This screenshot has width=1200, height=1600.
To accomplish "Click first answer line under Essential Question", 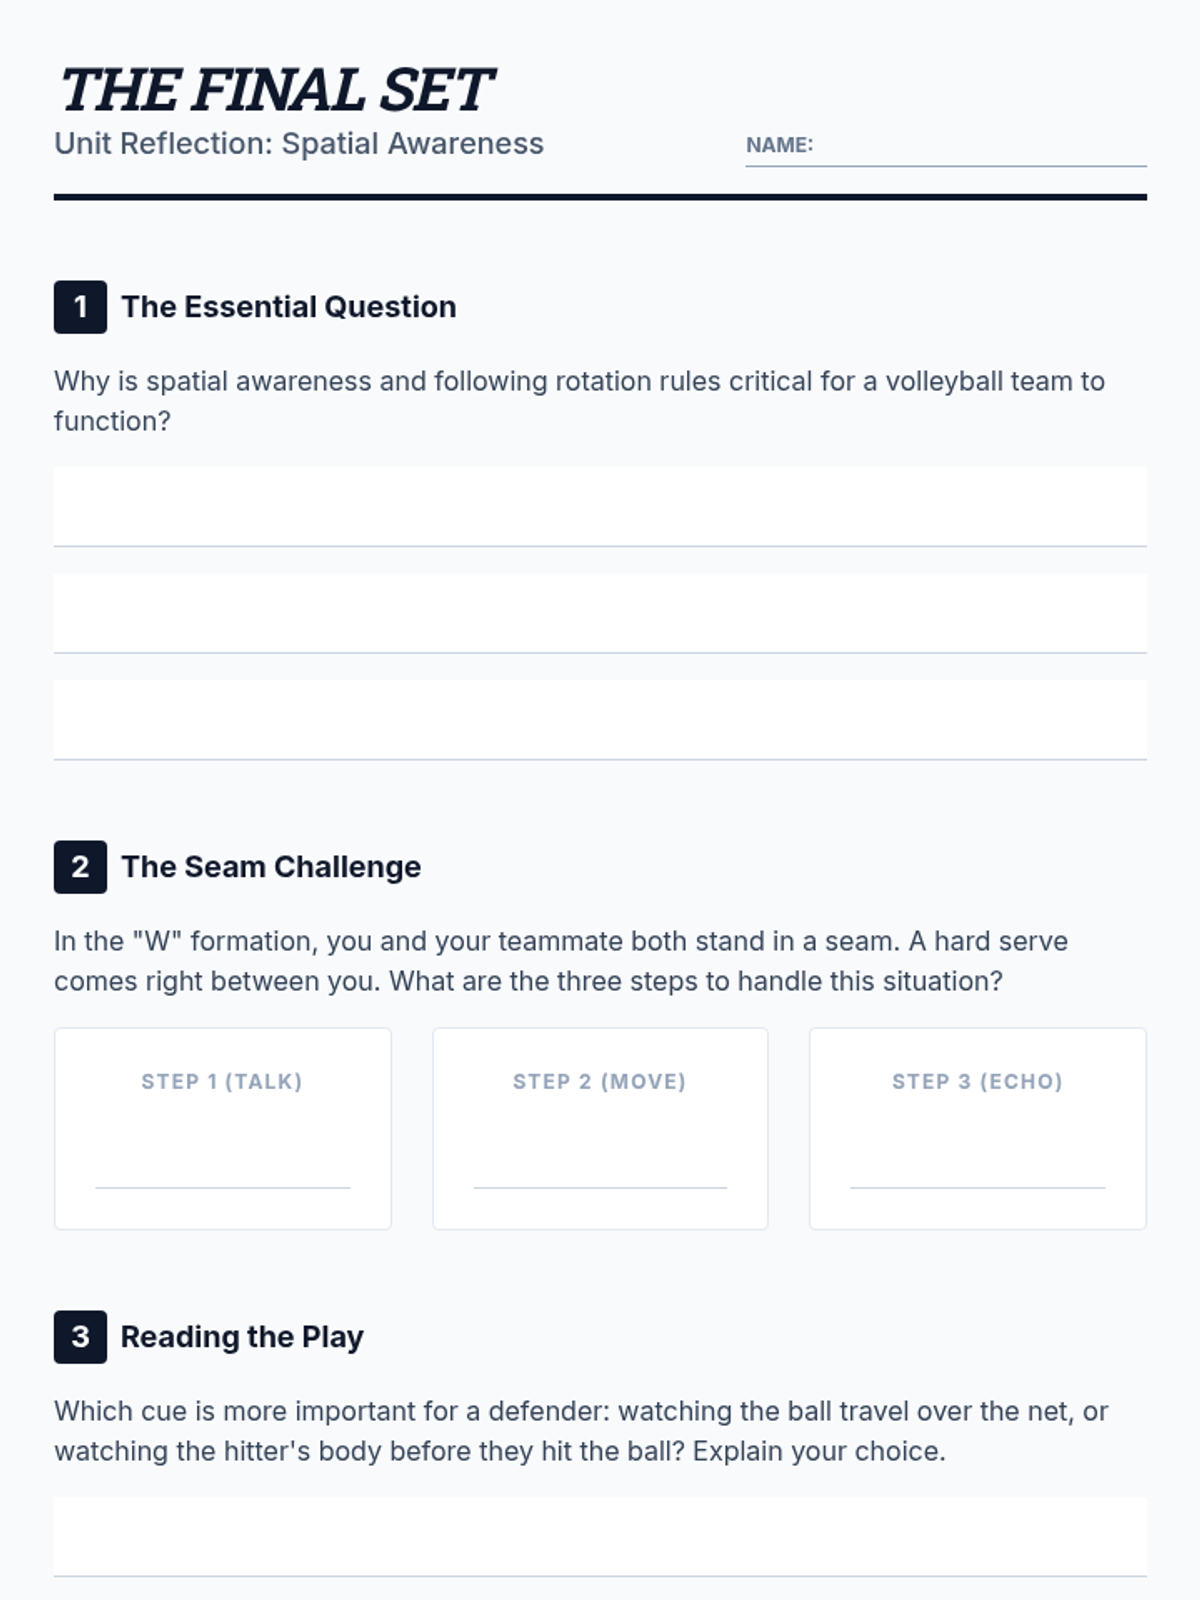I will [x=600, y=507].
